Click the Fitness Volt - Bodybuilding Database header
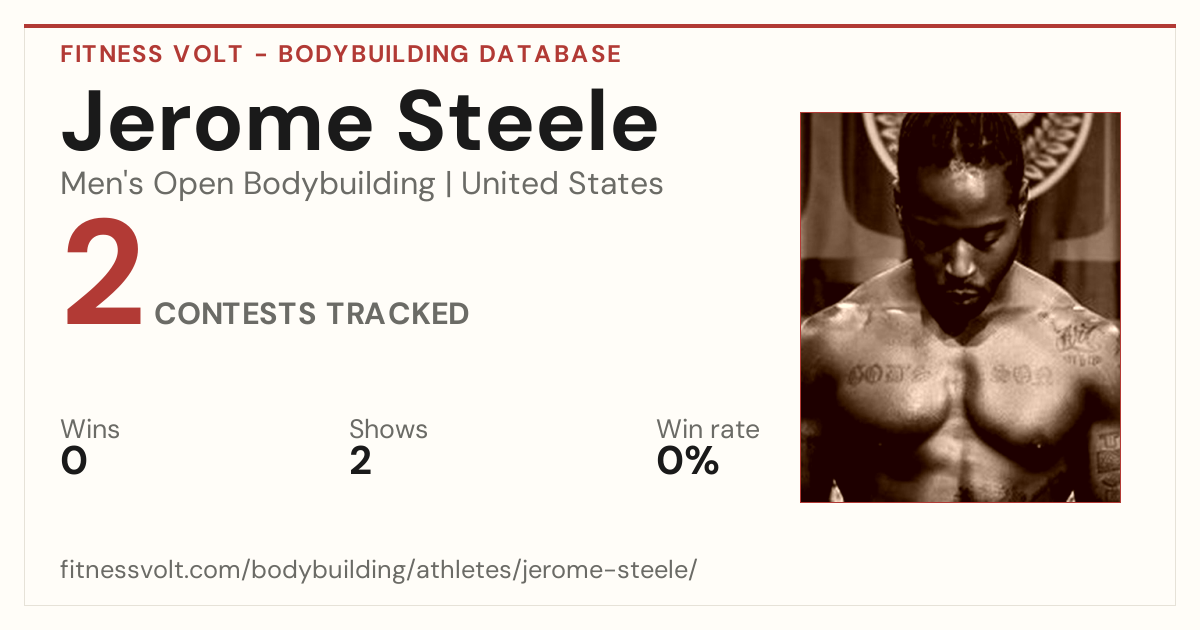1200x630 pixels. click(x=341, y=54)
